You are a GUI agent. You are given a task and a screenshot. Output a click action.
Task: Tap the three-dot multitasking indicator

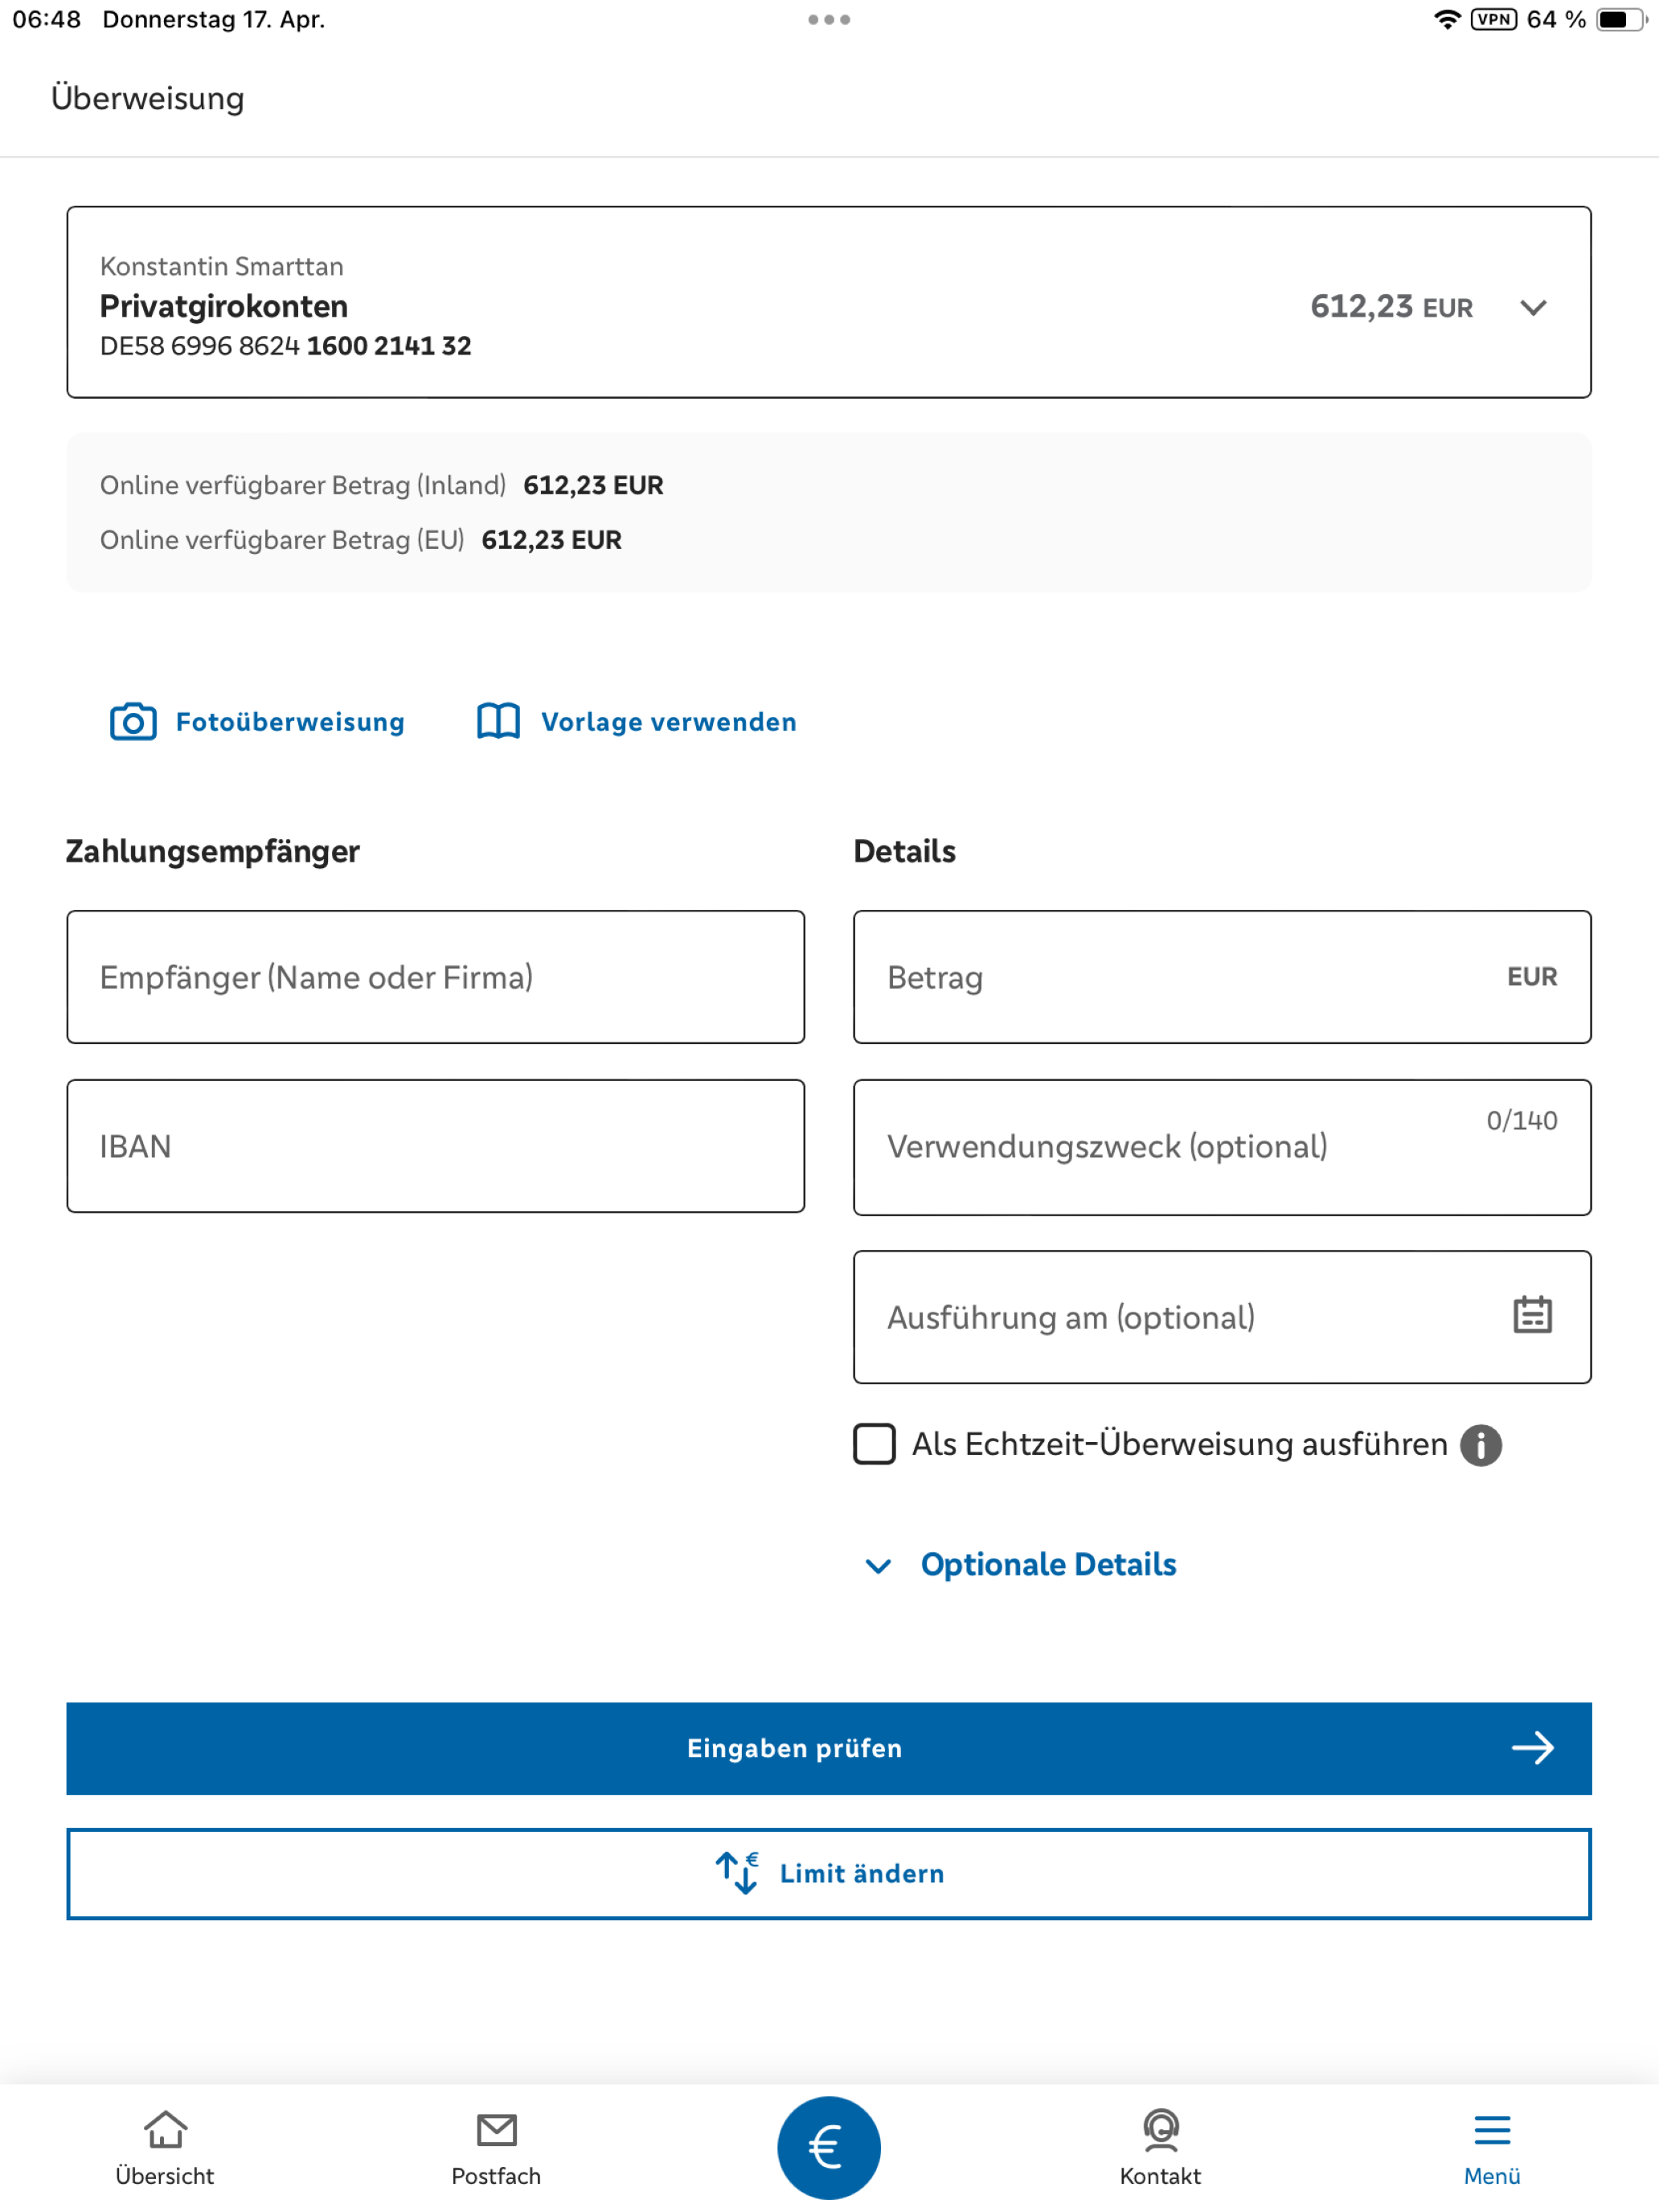point(829,20)
